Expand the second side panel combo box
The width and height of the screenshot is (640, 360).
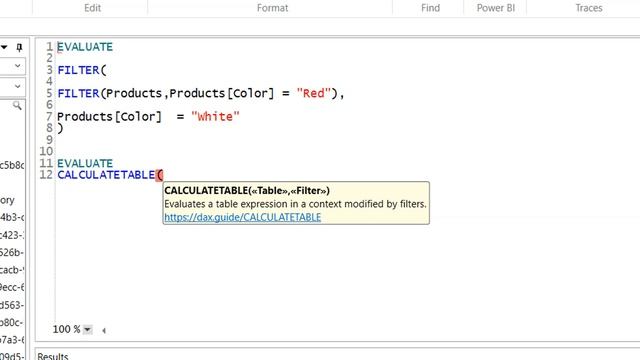pos(18,87)
